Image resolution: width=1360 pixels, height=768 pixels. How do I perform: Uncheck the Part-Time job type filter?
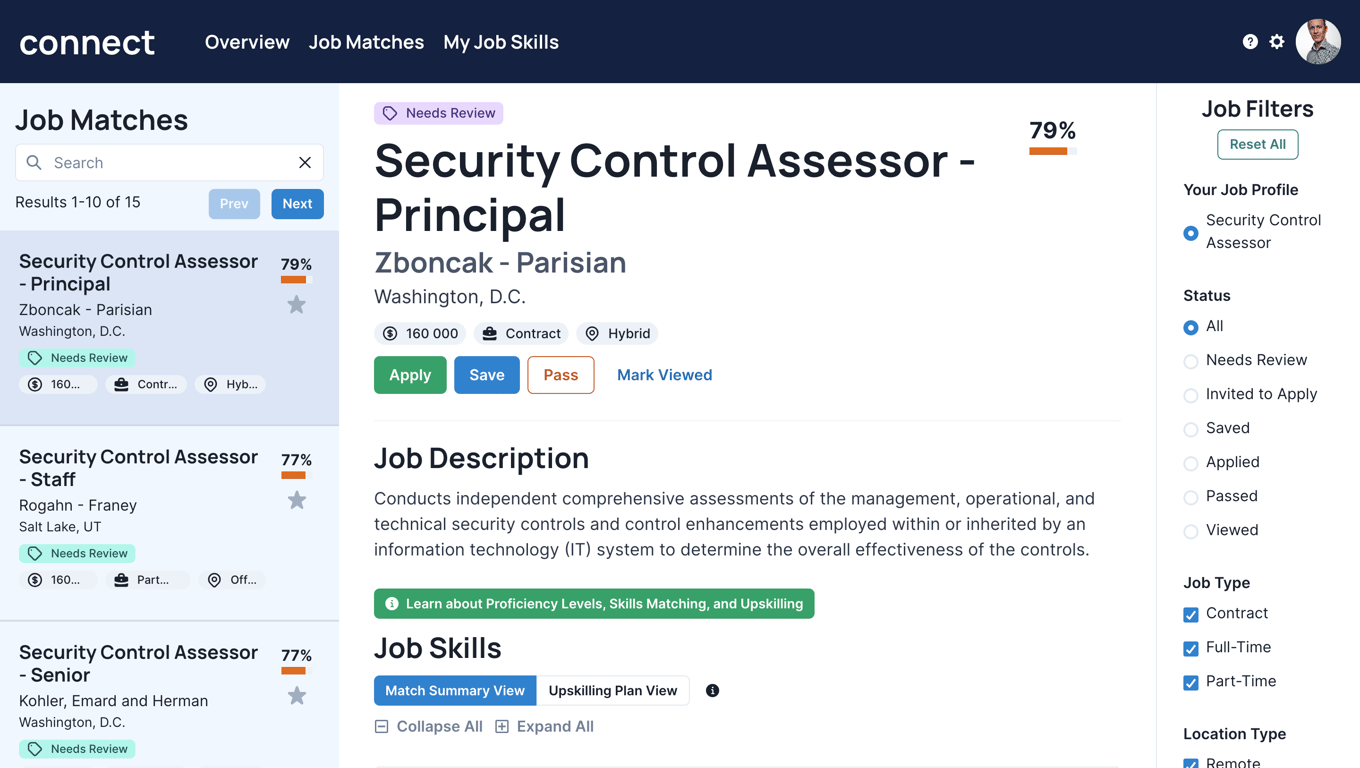[x=1191, y=683]
